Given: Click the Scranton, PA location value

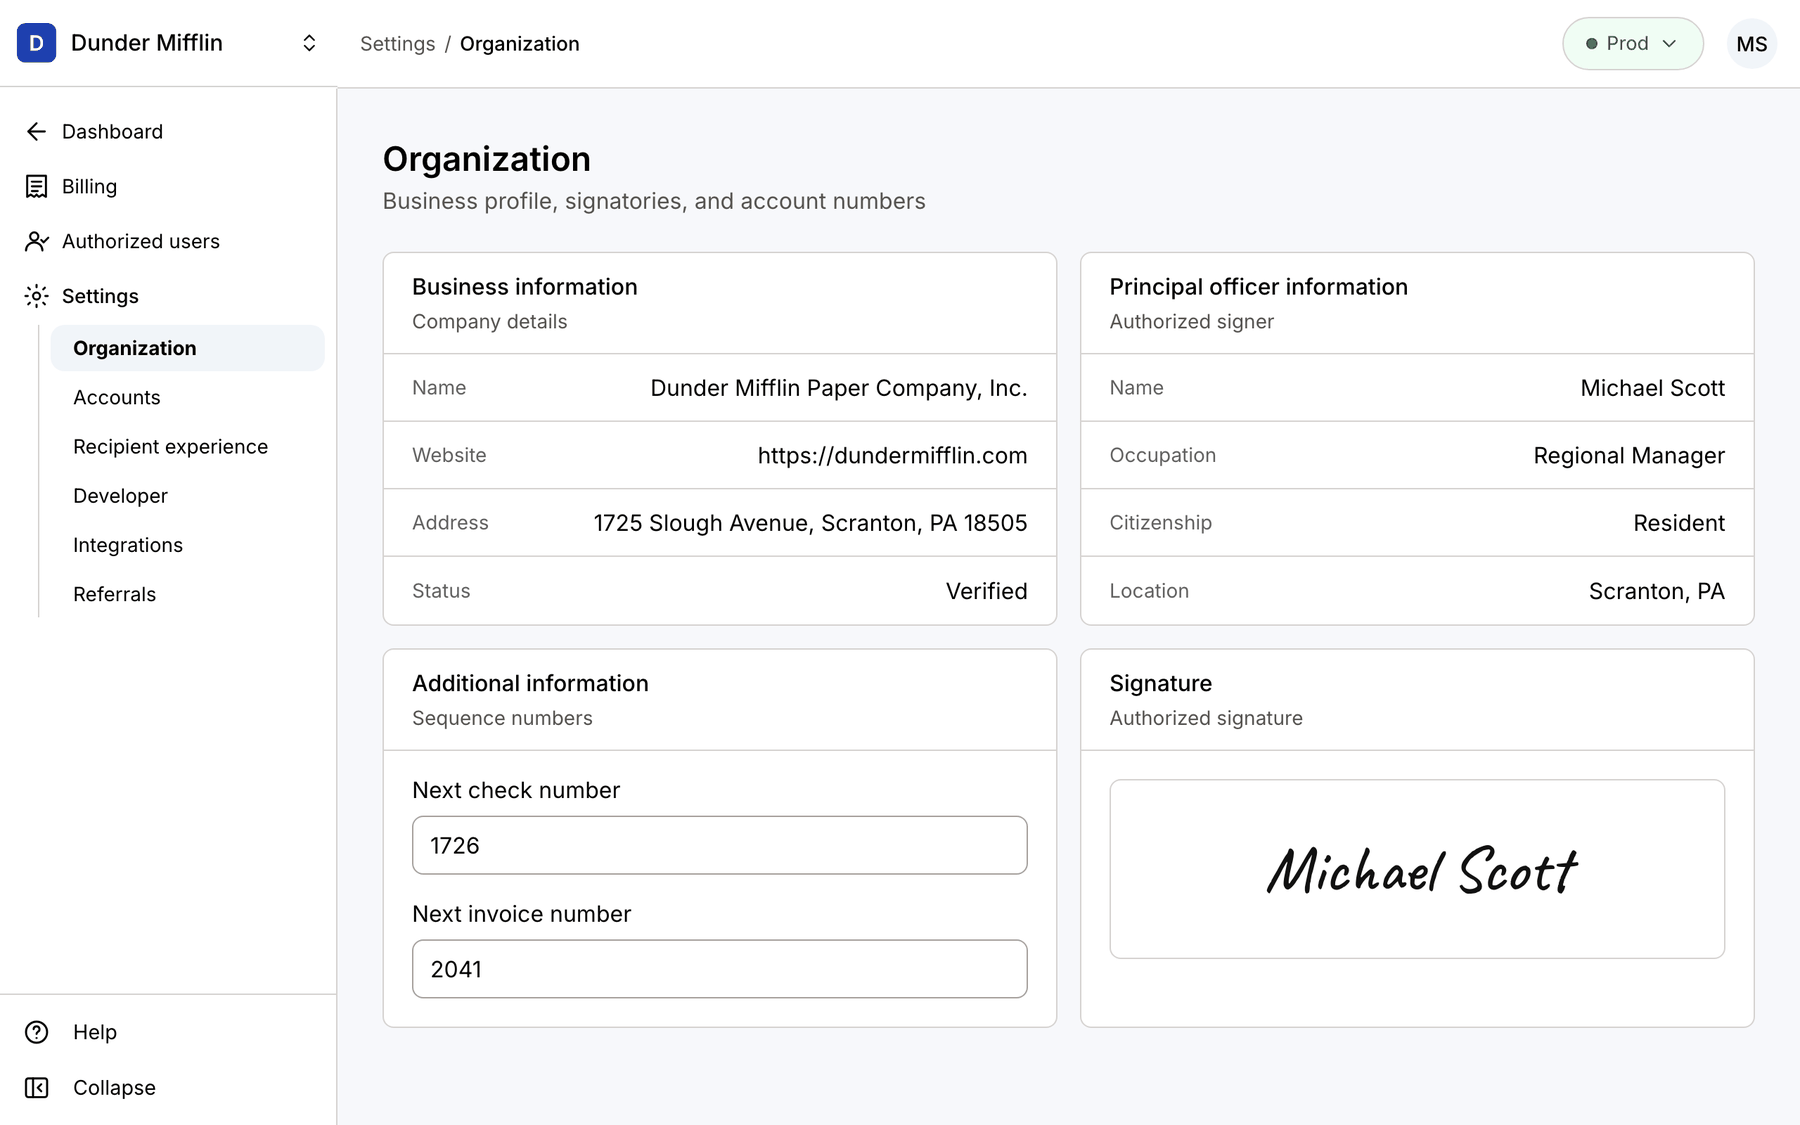Looking at the screenshot, I should tap(1657, 591).
